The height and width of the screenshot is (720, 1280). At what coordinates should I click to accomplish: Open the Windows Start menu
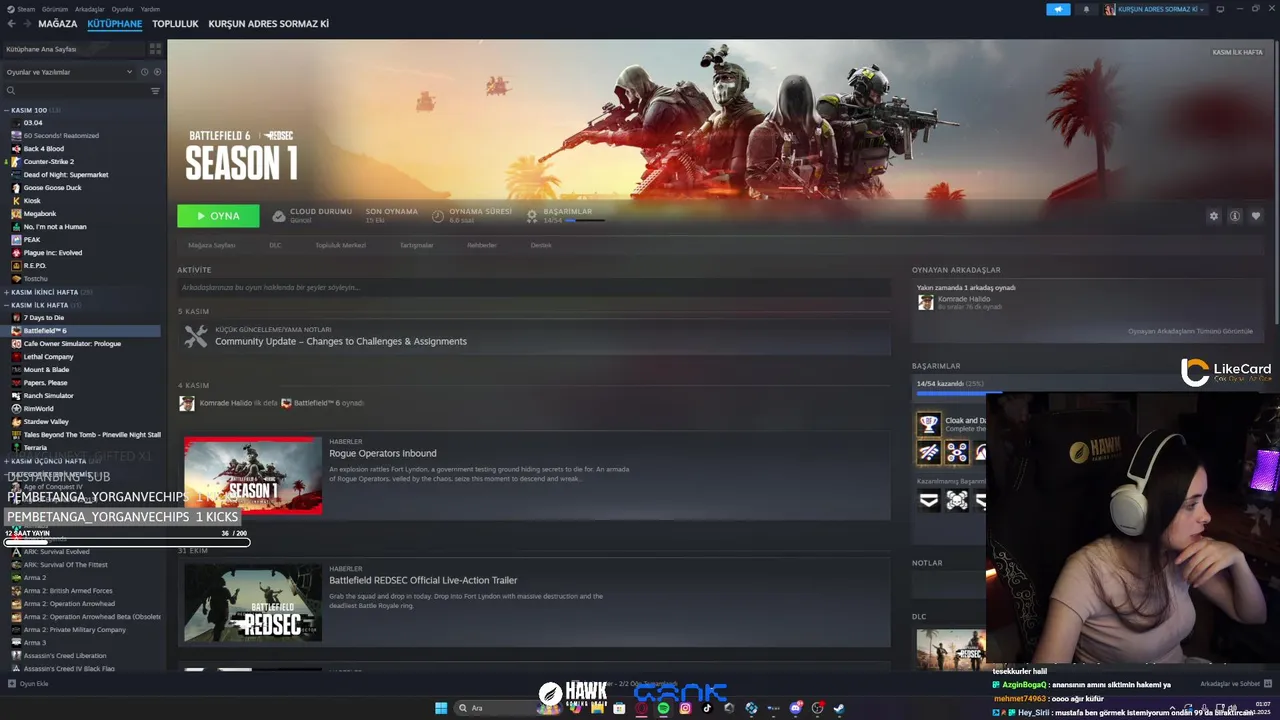pyautogui.click(x=441, y=708)
